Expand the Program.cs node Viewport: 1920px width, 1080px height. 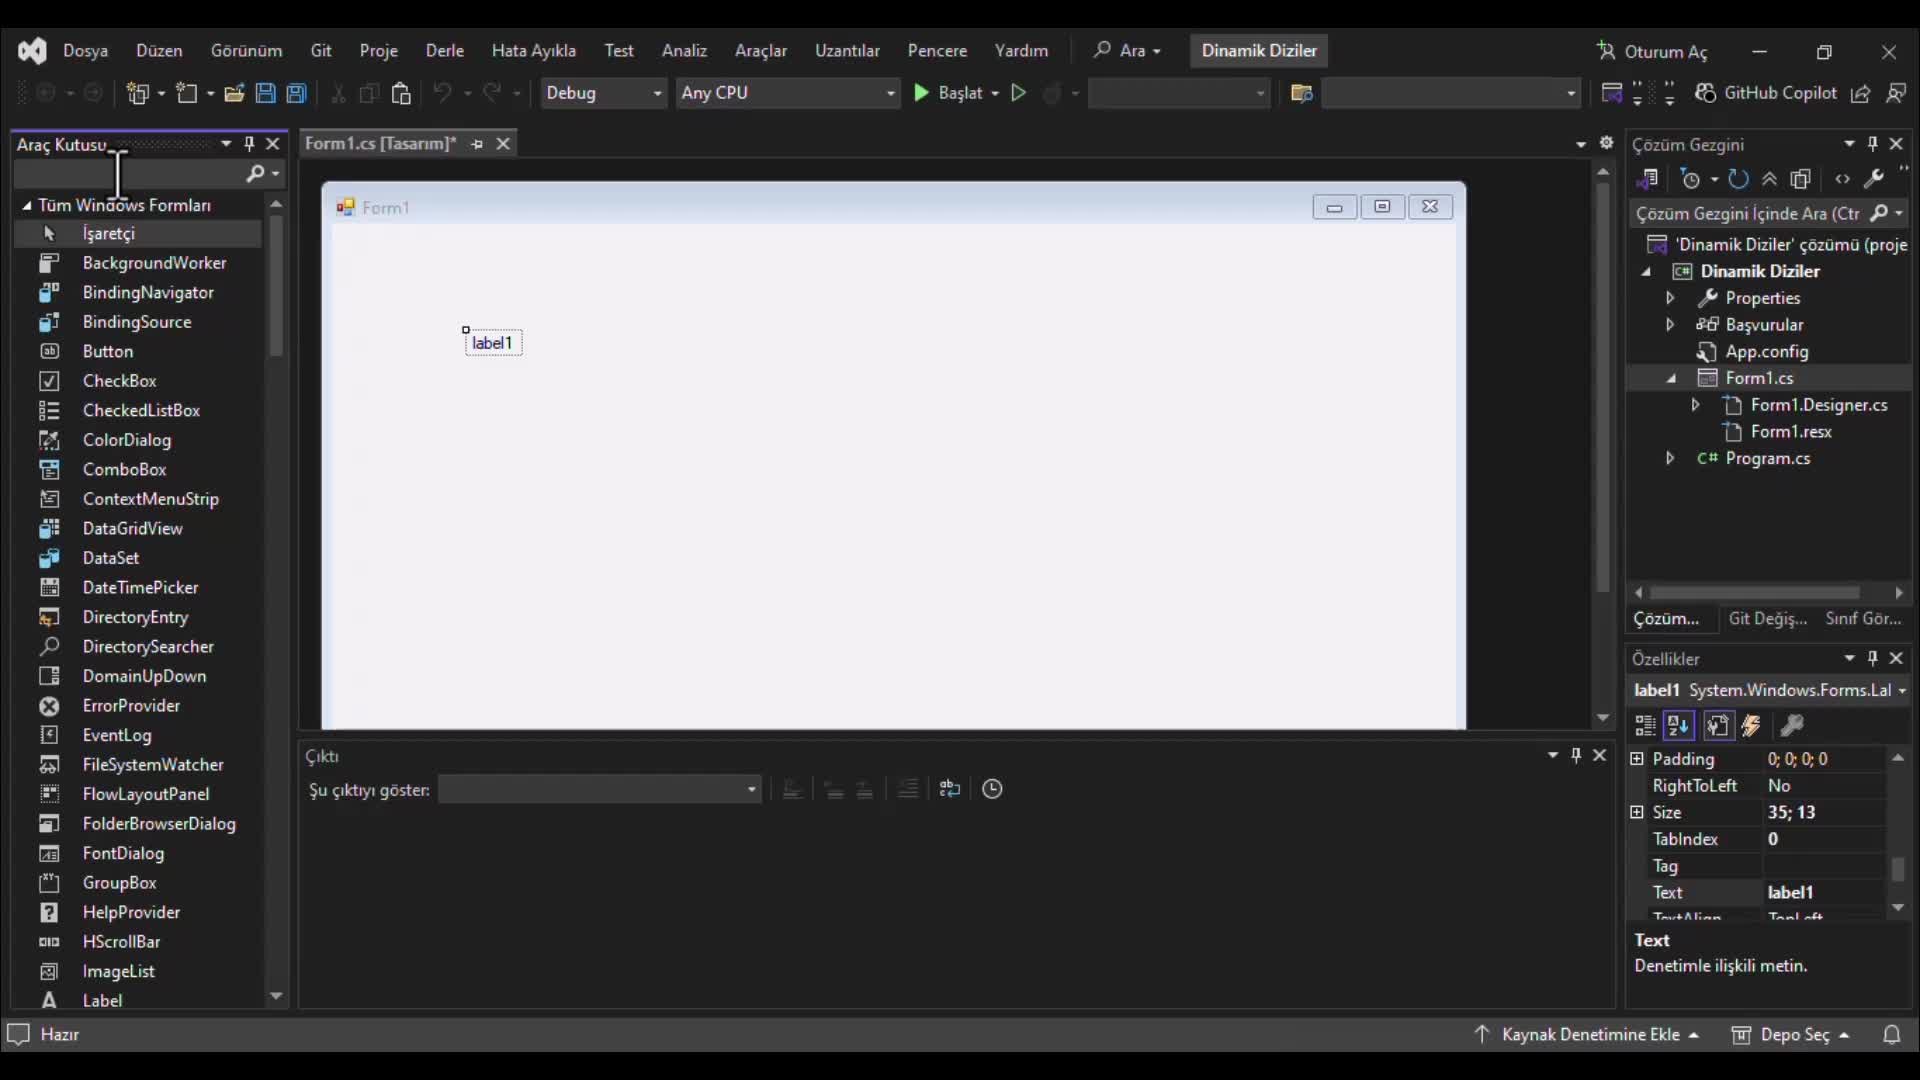(1670, 459)
